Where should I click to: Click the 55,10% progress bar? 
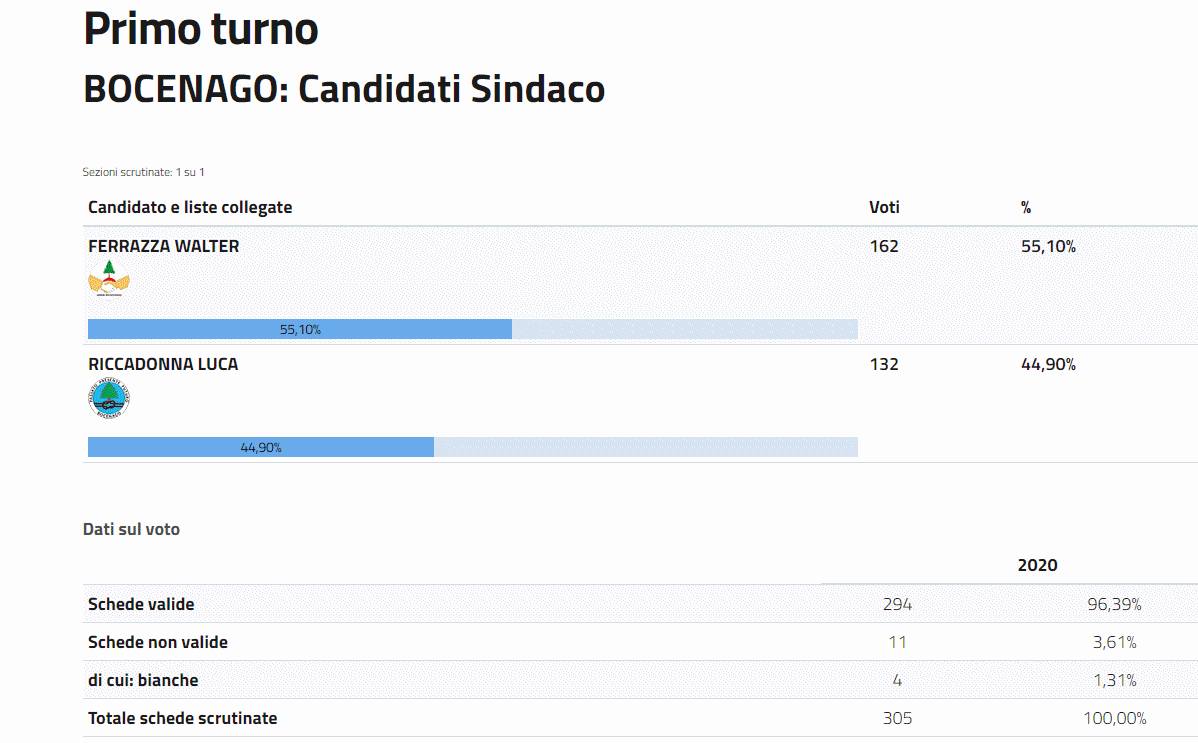[300, 329]
